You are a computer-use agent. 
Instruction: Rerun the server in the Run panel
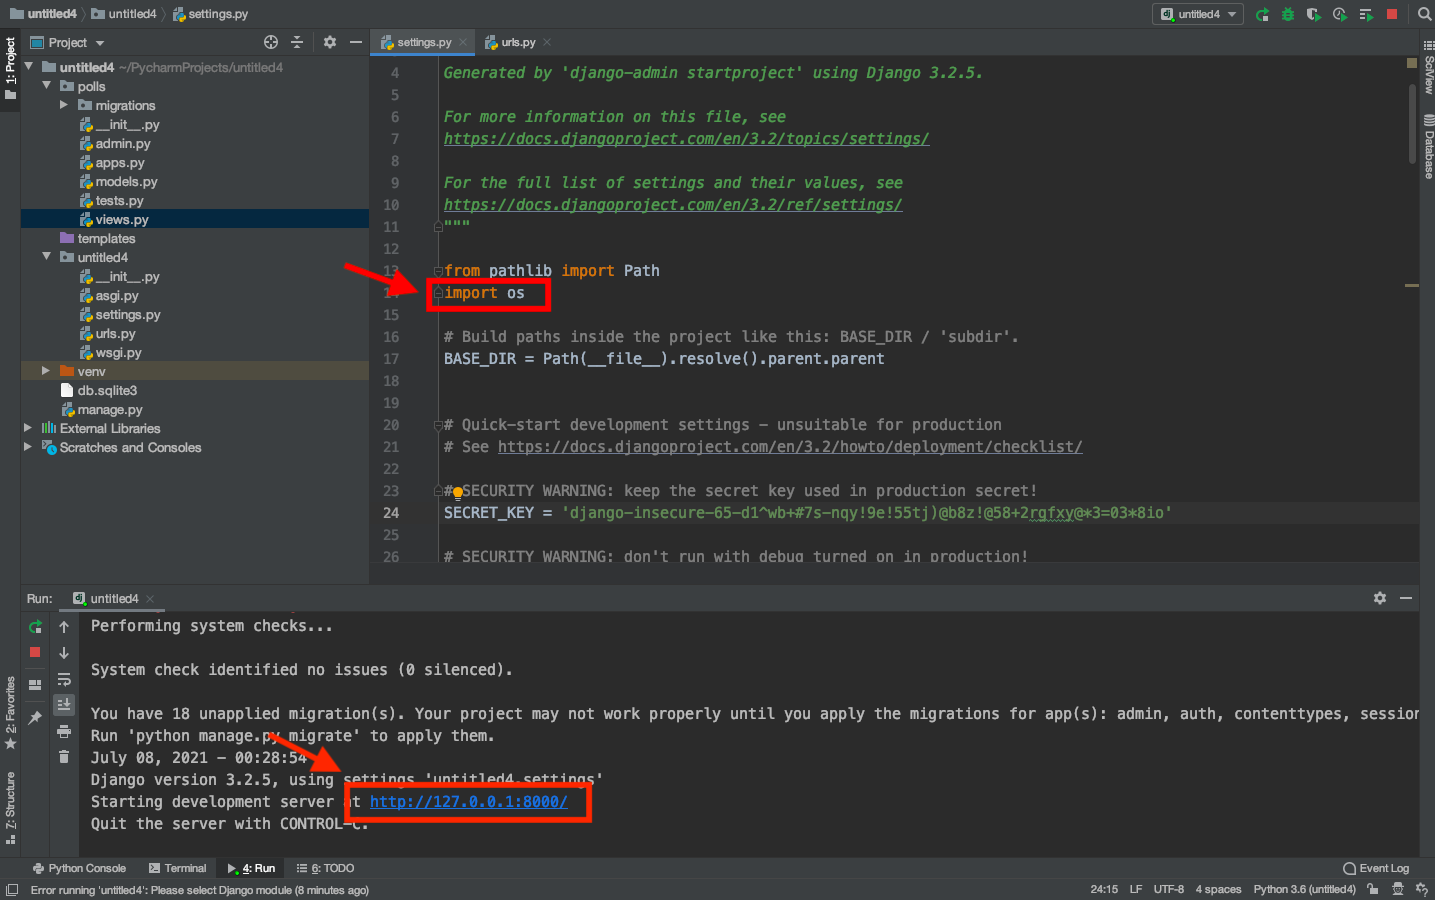point(35,627)
